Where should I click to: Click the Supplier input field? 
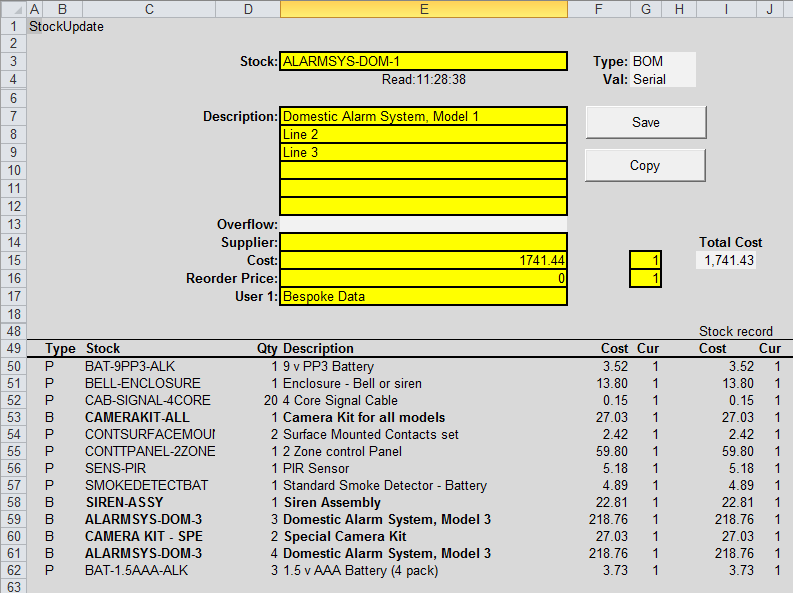(x=423, y=242)
